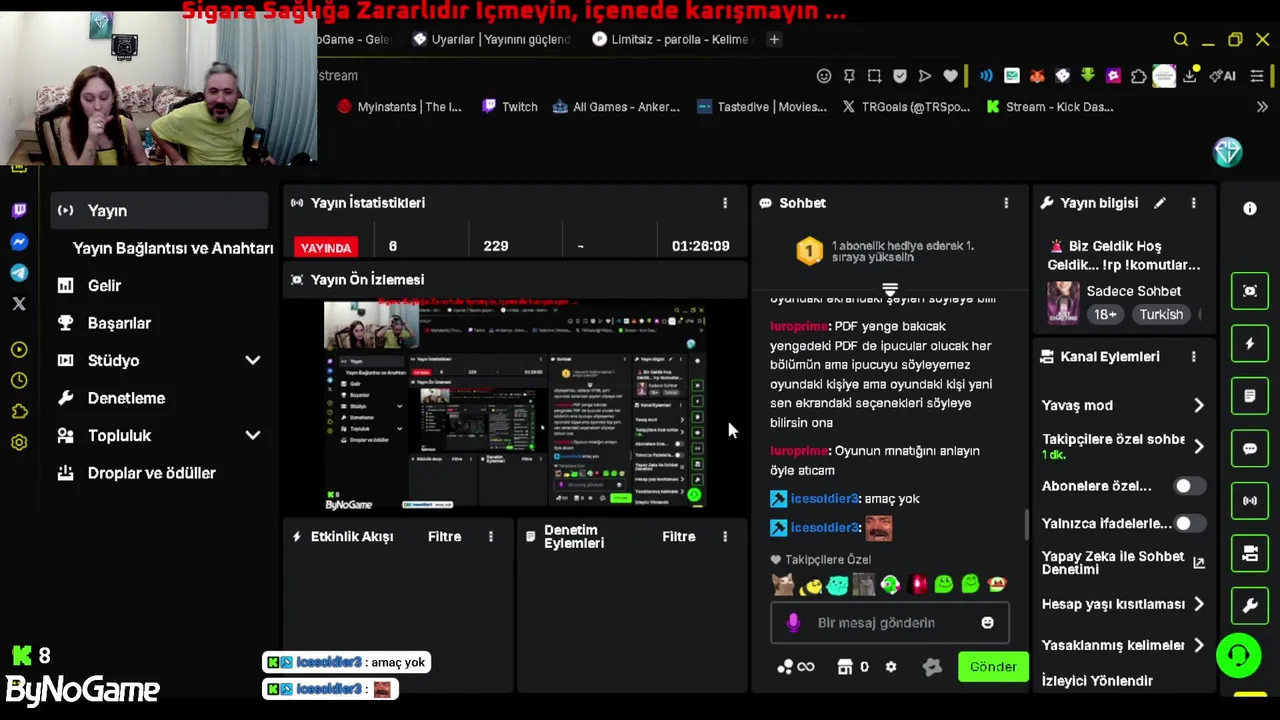This screenshot has height=720, width=1280.
Task: Click the broadcast signal icon in the right rail
Action: [1250, 500]
